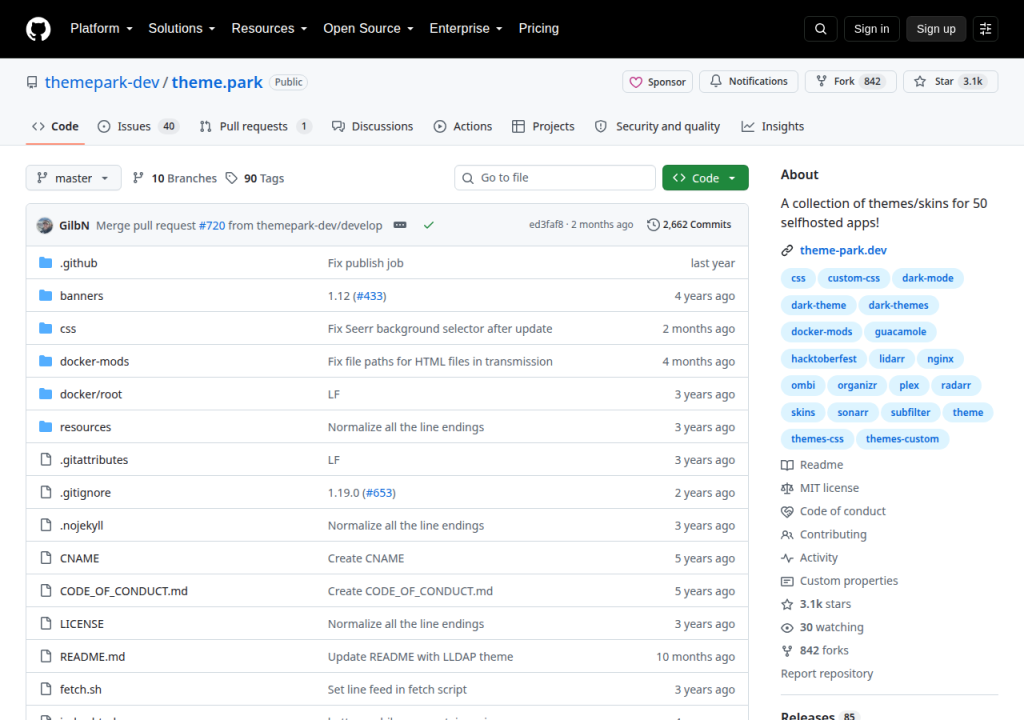The width and height of the screenshot is (1024, 720).
Task: Open the appearance settings icon in header
Action: click(x=985, y=29)
